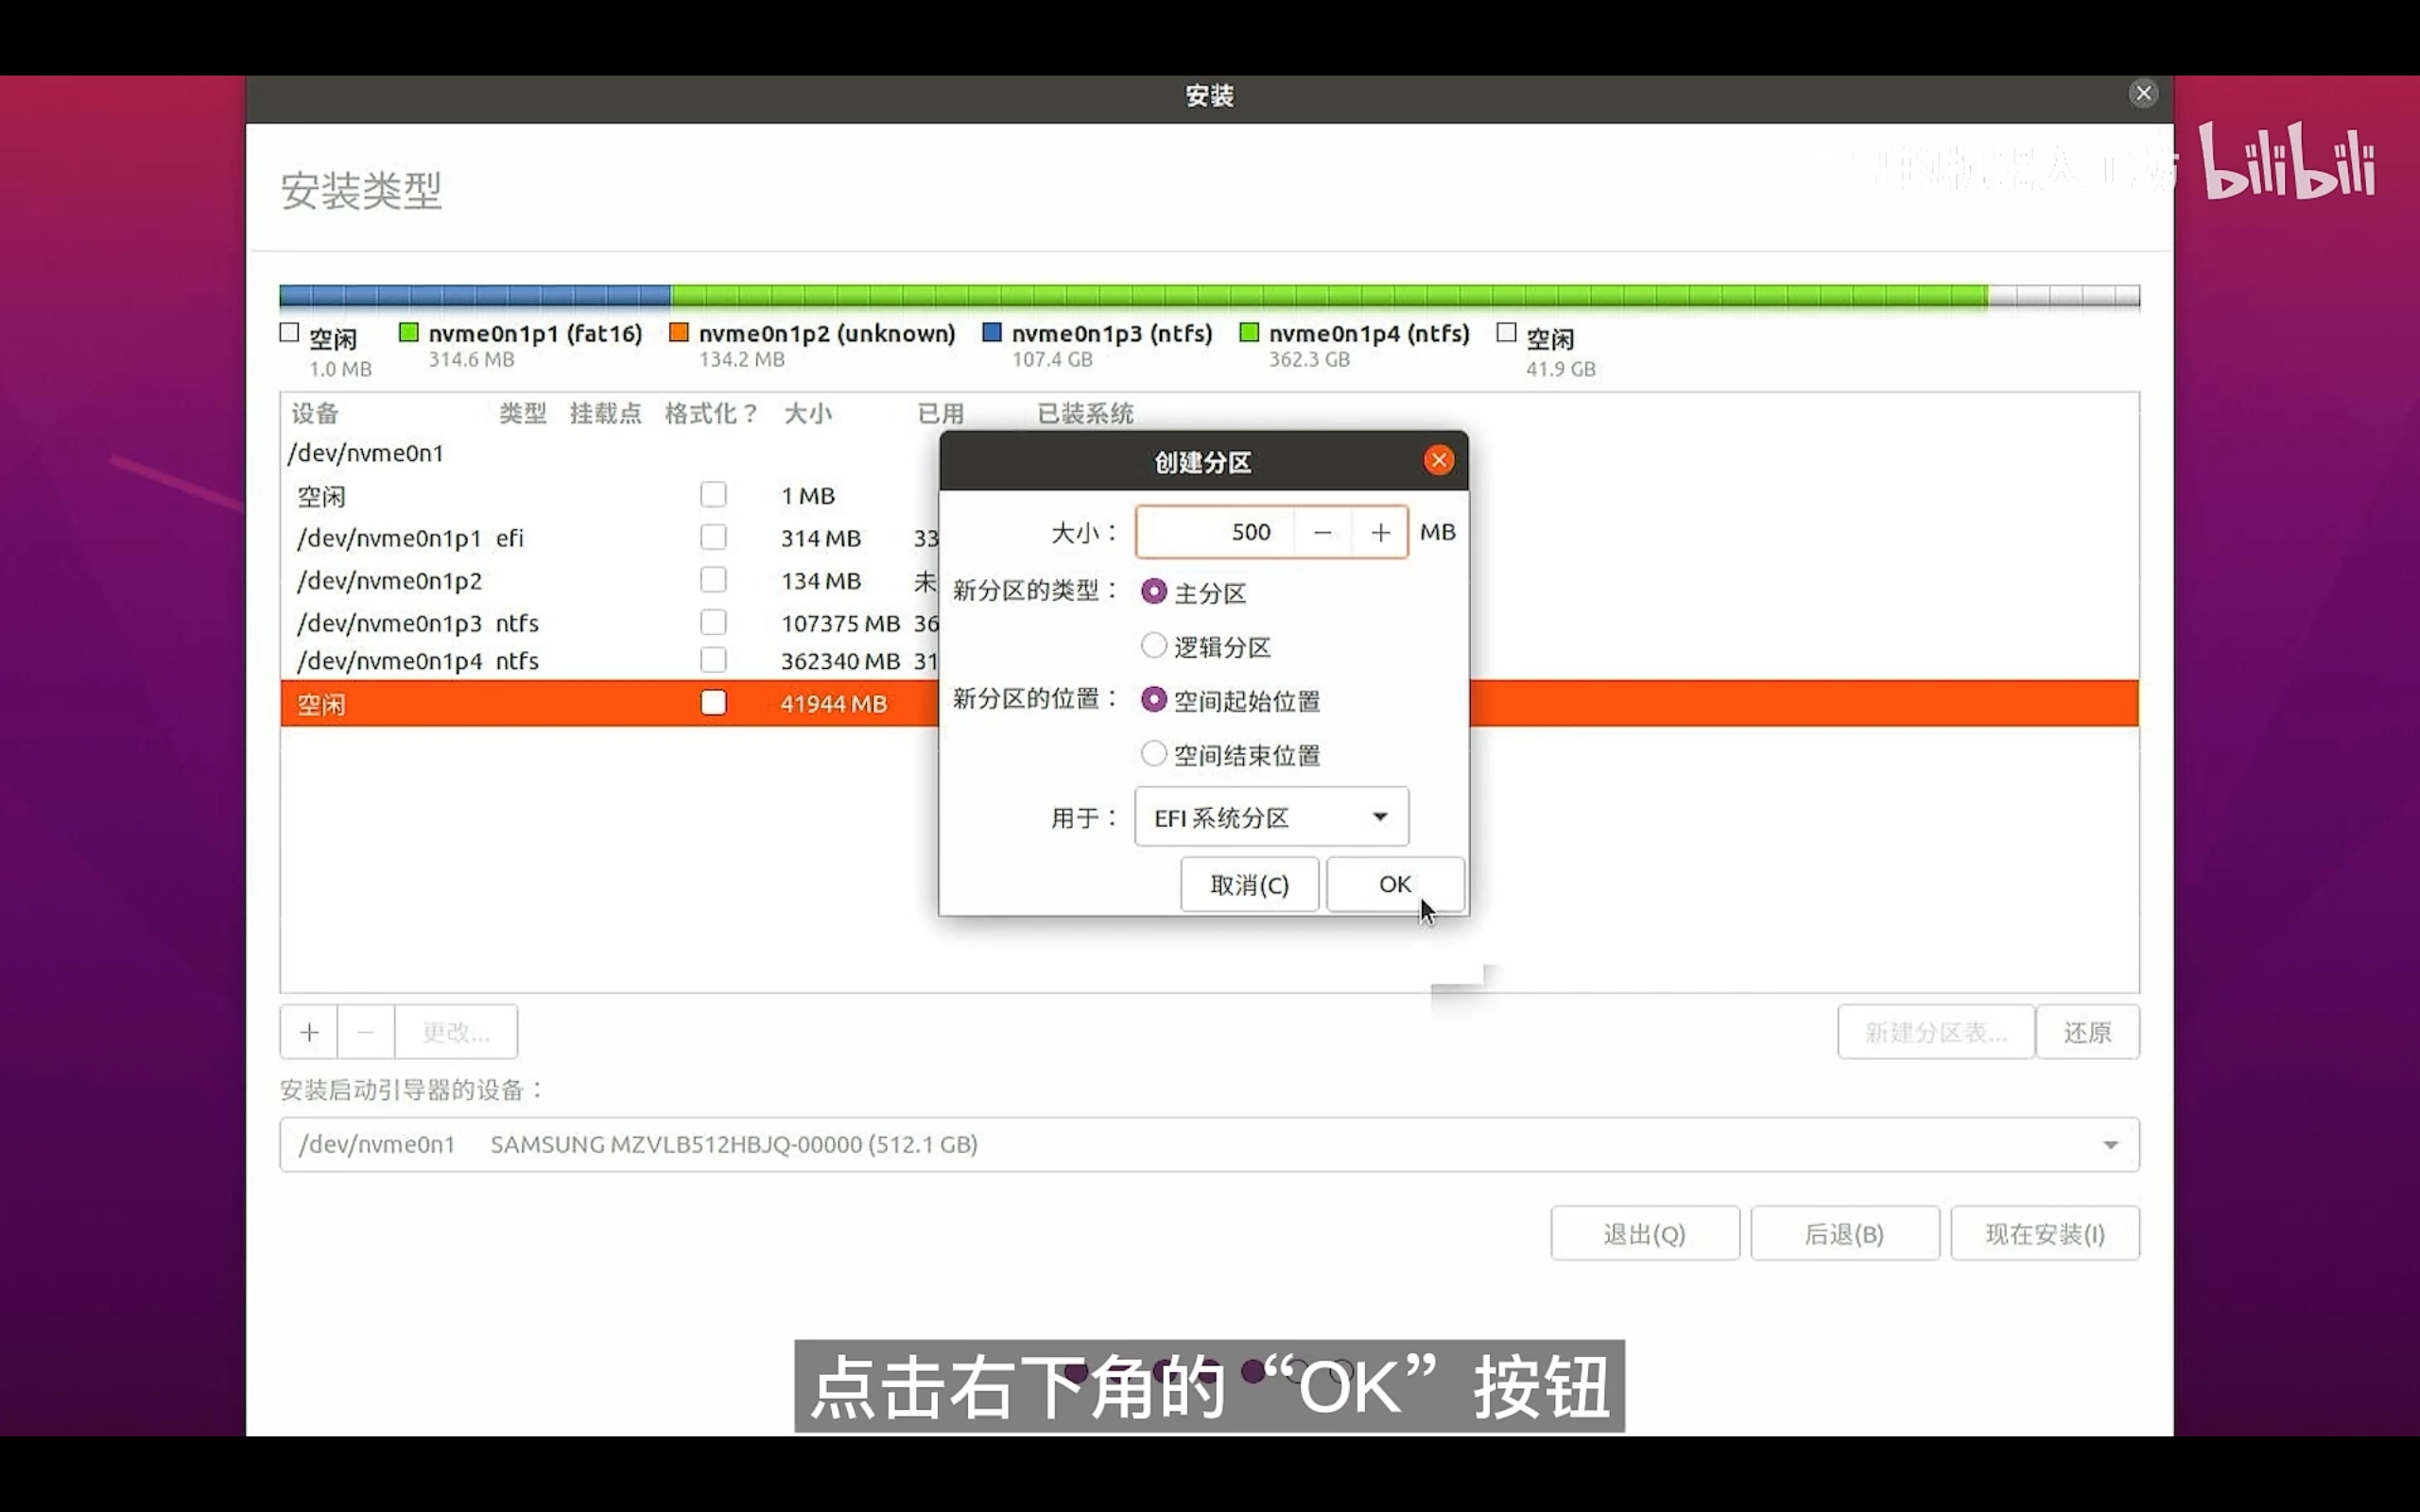Click the 挂载点 column header

point(605,413)
